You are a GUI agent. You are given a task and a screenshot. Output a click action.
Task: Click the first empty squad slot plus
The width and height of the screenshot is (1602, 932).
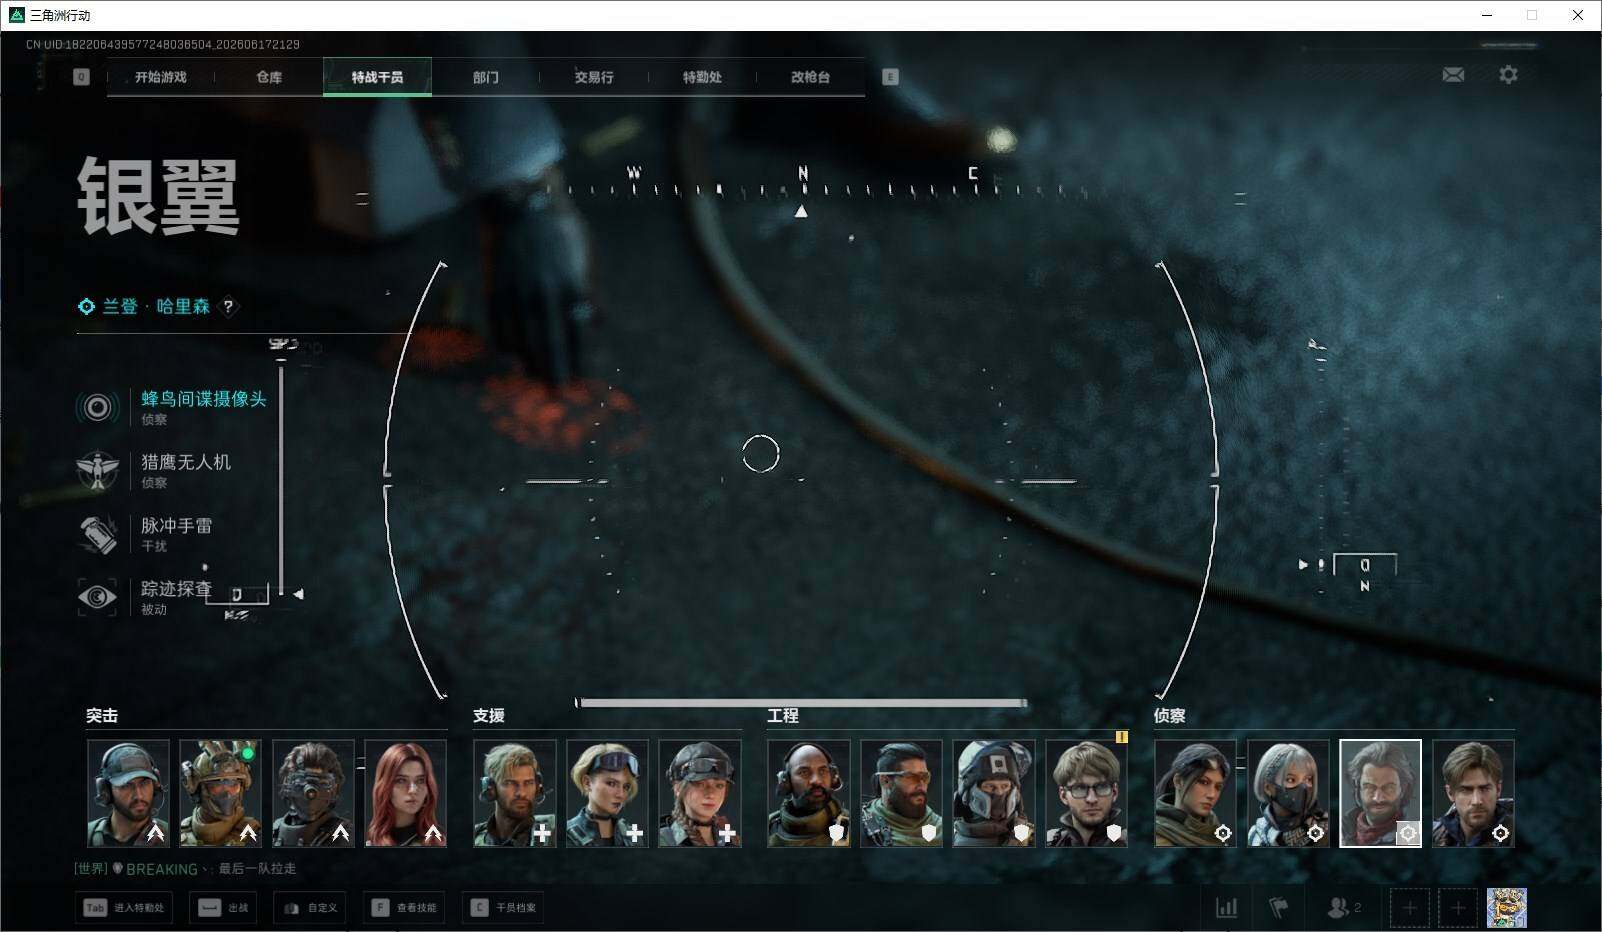(x=1409, y=908)
